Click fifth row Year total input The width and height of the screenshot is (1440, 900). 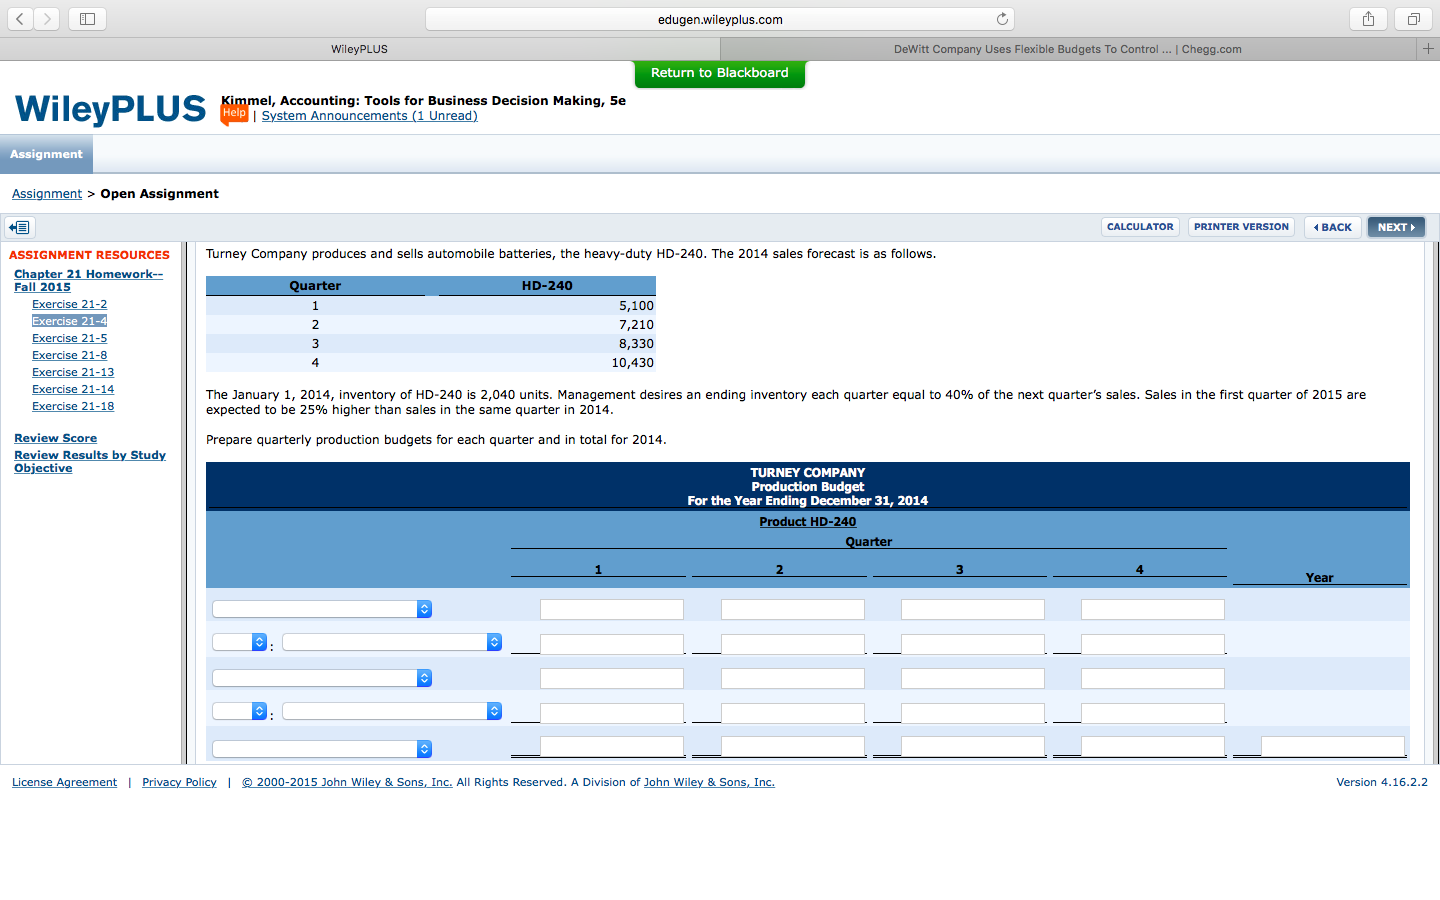pos(1333,746)
